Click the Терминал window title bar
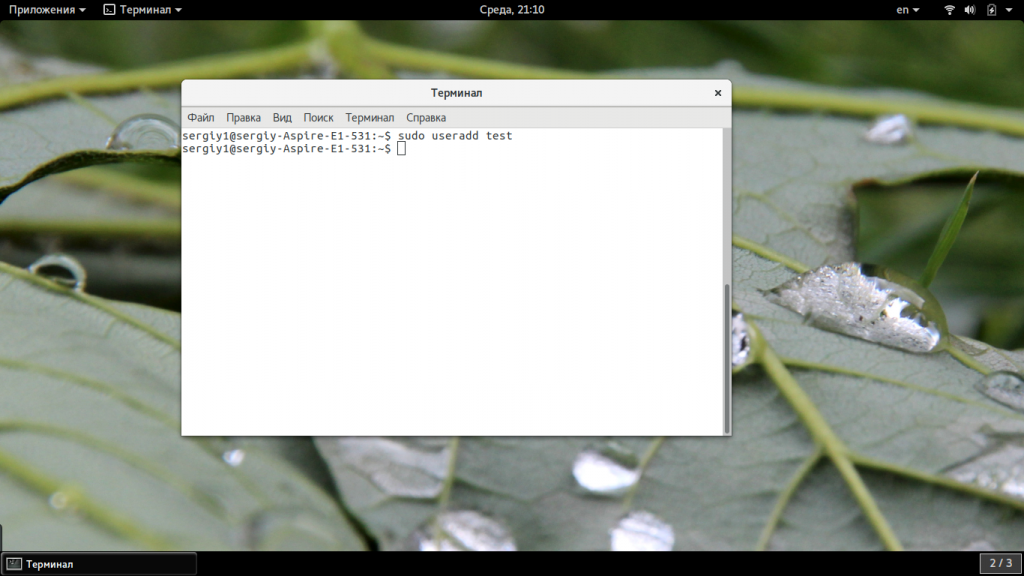This screenshot has width=1024, height=576. pyautogui.click(x=456, y=93)
